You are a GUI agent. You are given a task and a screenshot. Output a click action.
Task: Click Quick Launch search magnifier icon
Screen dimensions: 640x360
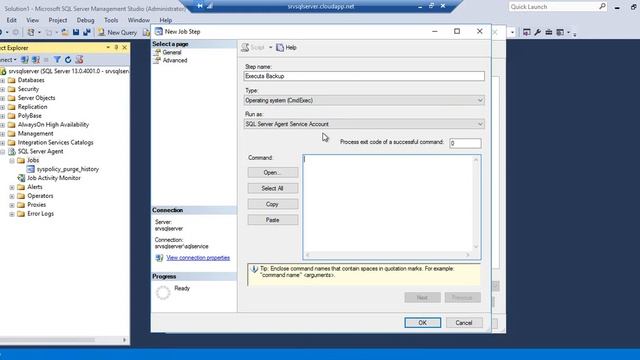click(602, 7)
